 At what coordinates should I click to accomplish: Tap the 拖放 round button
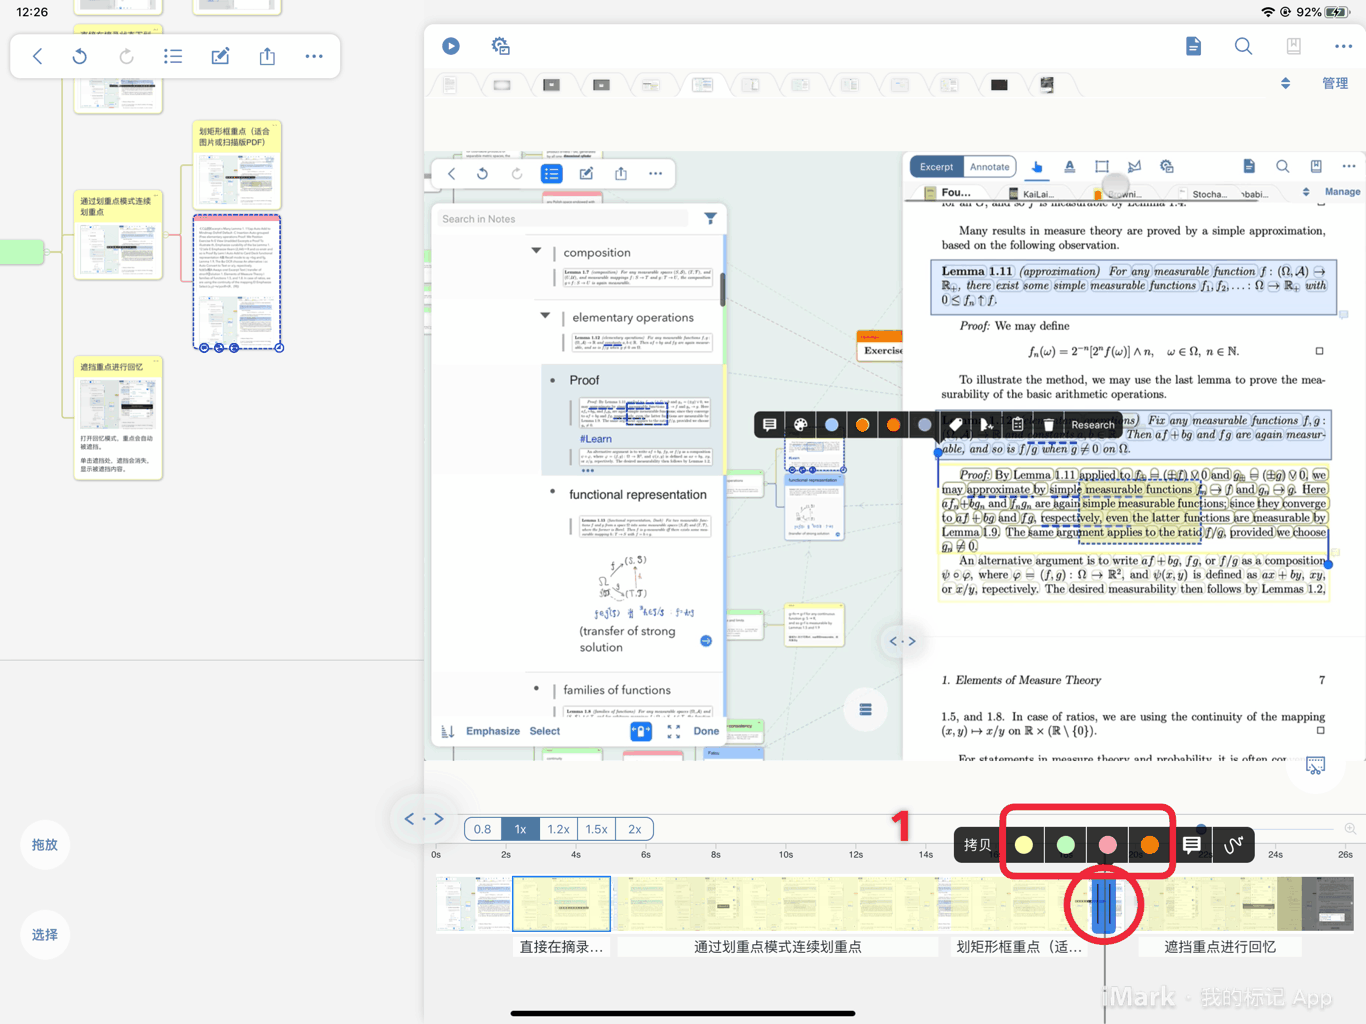[x=45, y=845]
